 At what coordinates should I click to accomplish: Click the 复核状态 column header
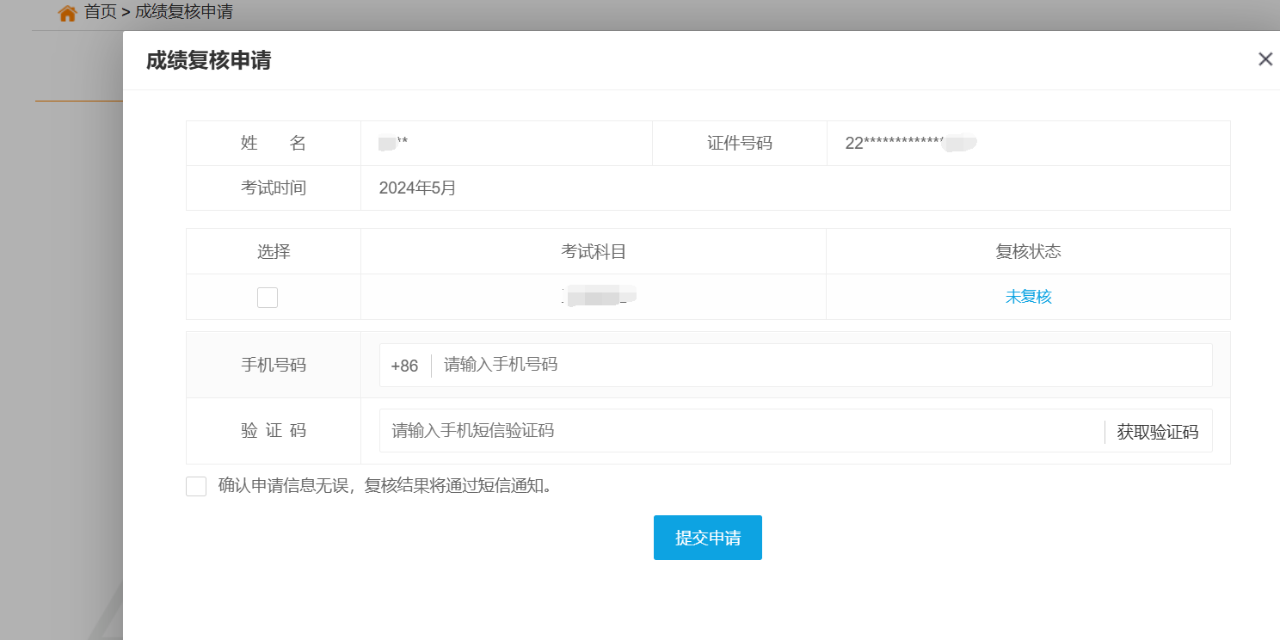pyautogui.click(x=1028, y=252)
